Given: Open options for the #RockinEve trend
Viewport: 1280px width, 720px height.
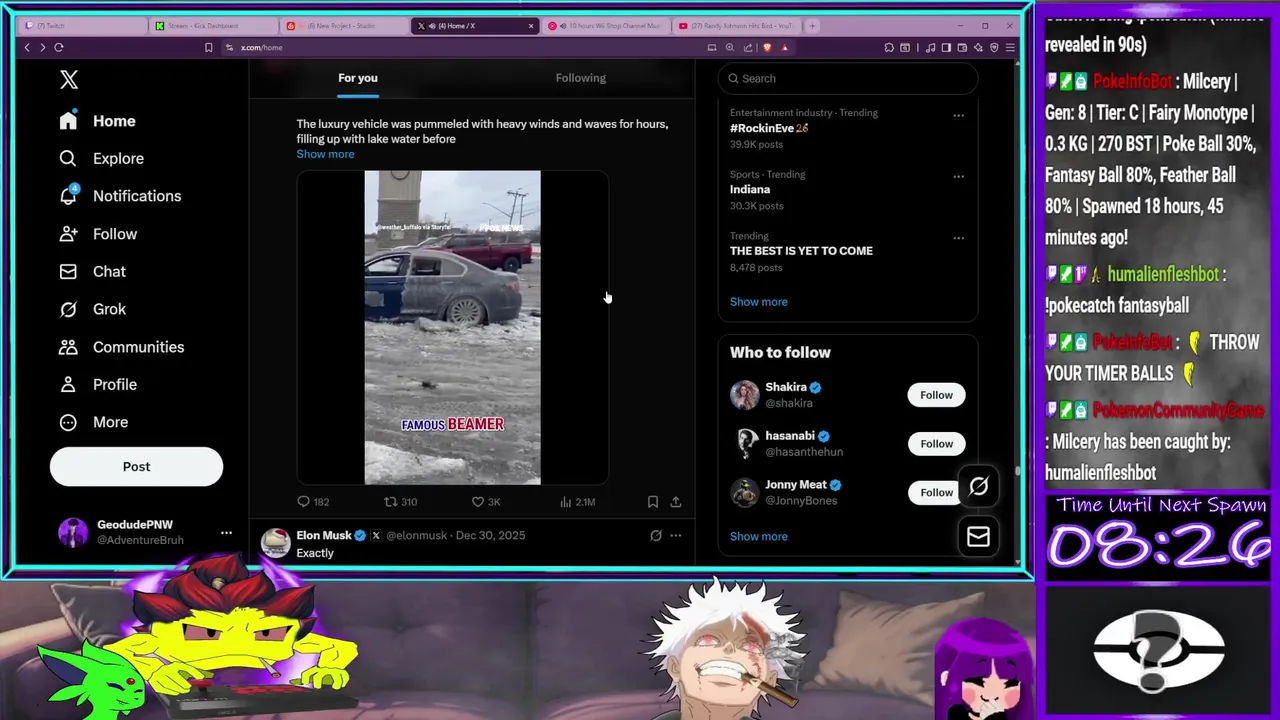Looking at the screenshot, I should [958, 116].
